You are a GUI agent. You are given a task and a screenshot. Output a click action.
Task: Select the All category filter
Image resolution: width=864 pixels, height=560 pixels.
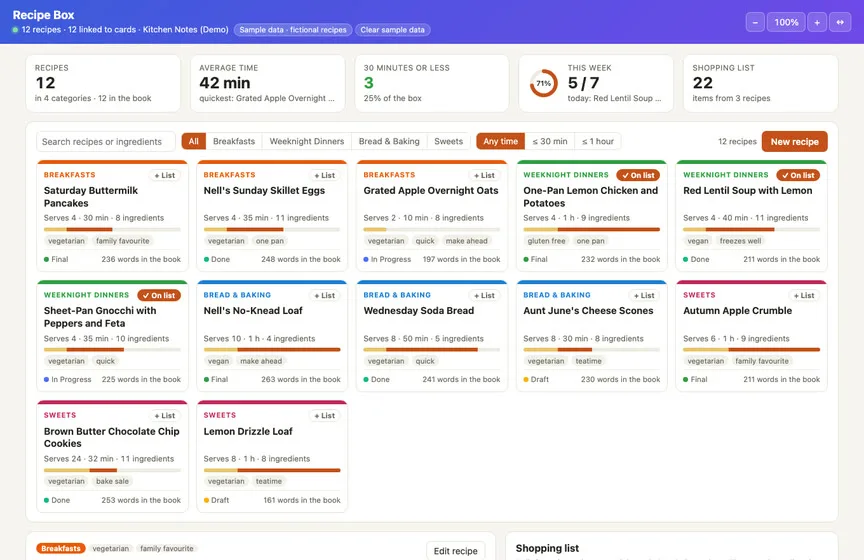pyautogui.click(x=193, y=141)
